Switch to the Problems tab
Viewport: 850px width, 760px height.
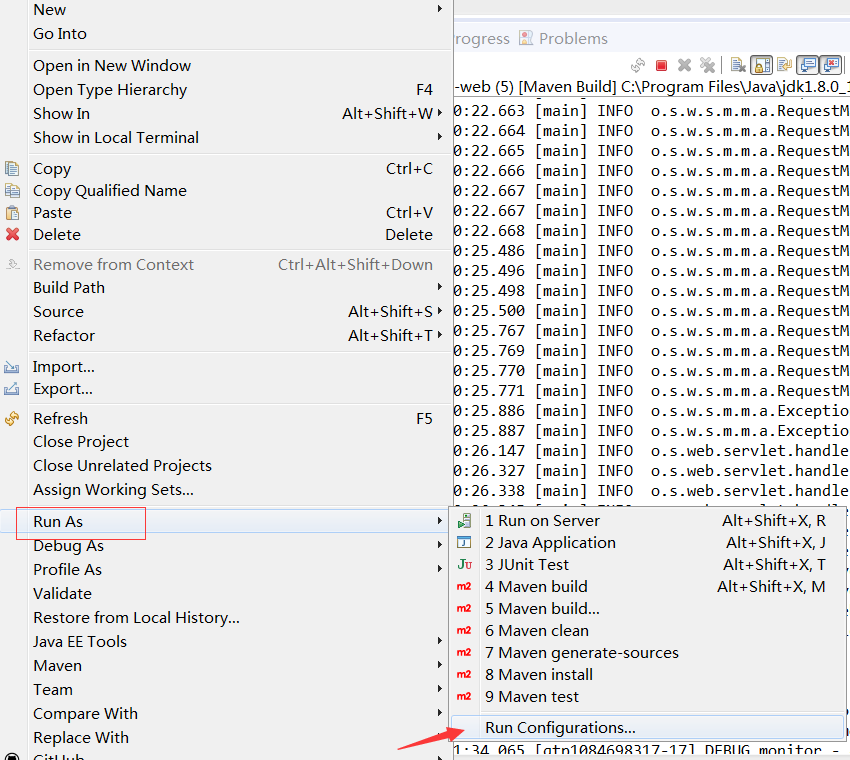click(x=563, y=38)
